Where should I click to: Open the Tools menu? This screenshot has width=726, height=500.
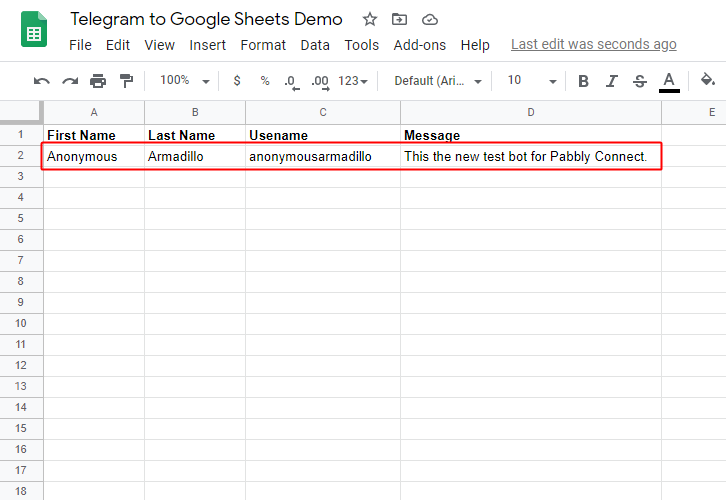coord(362,45)
